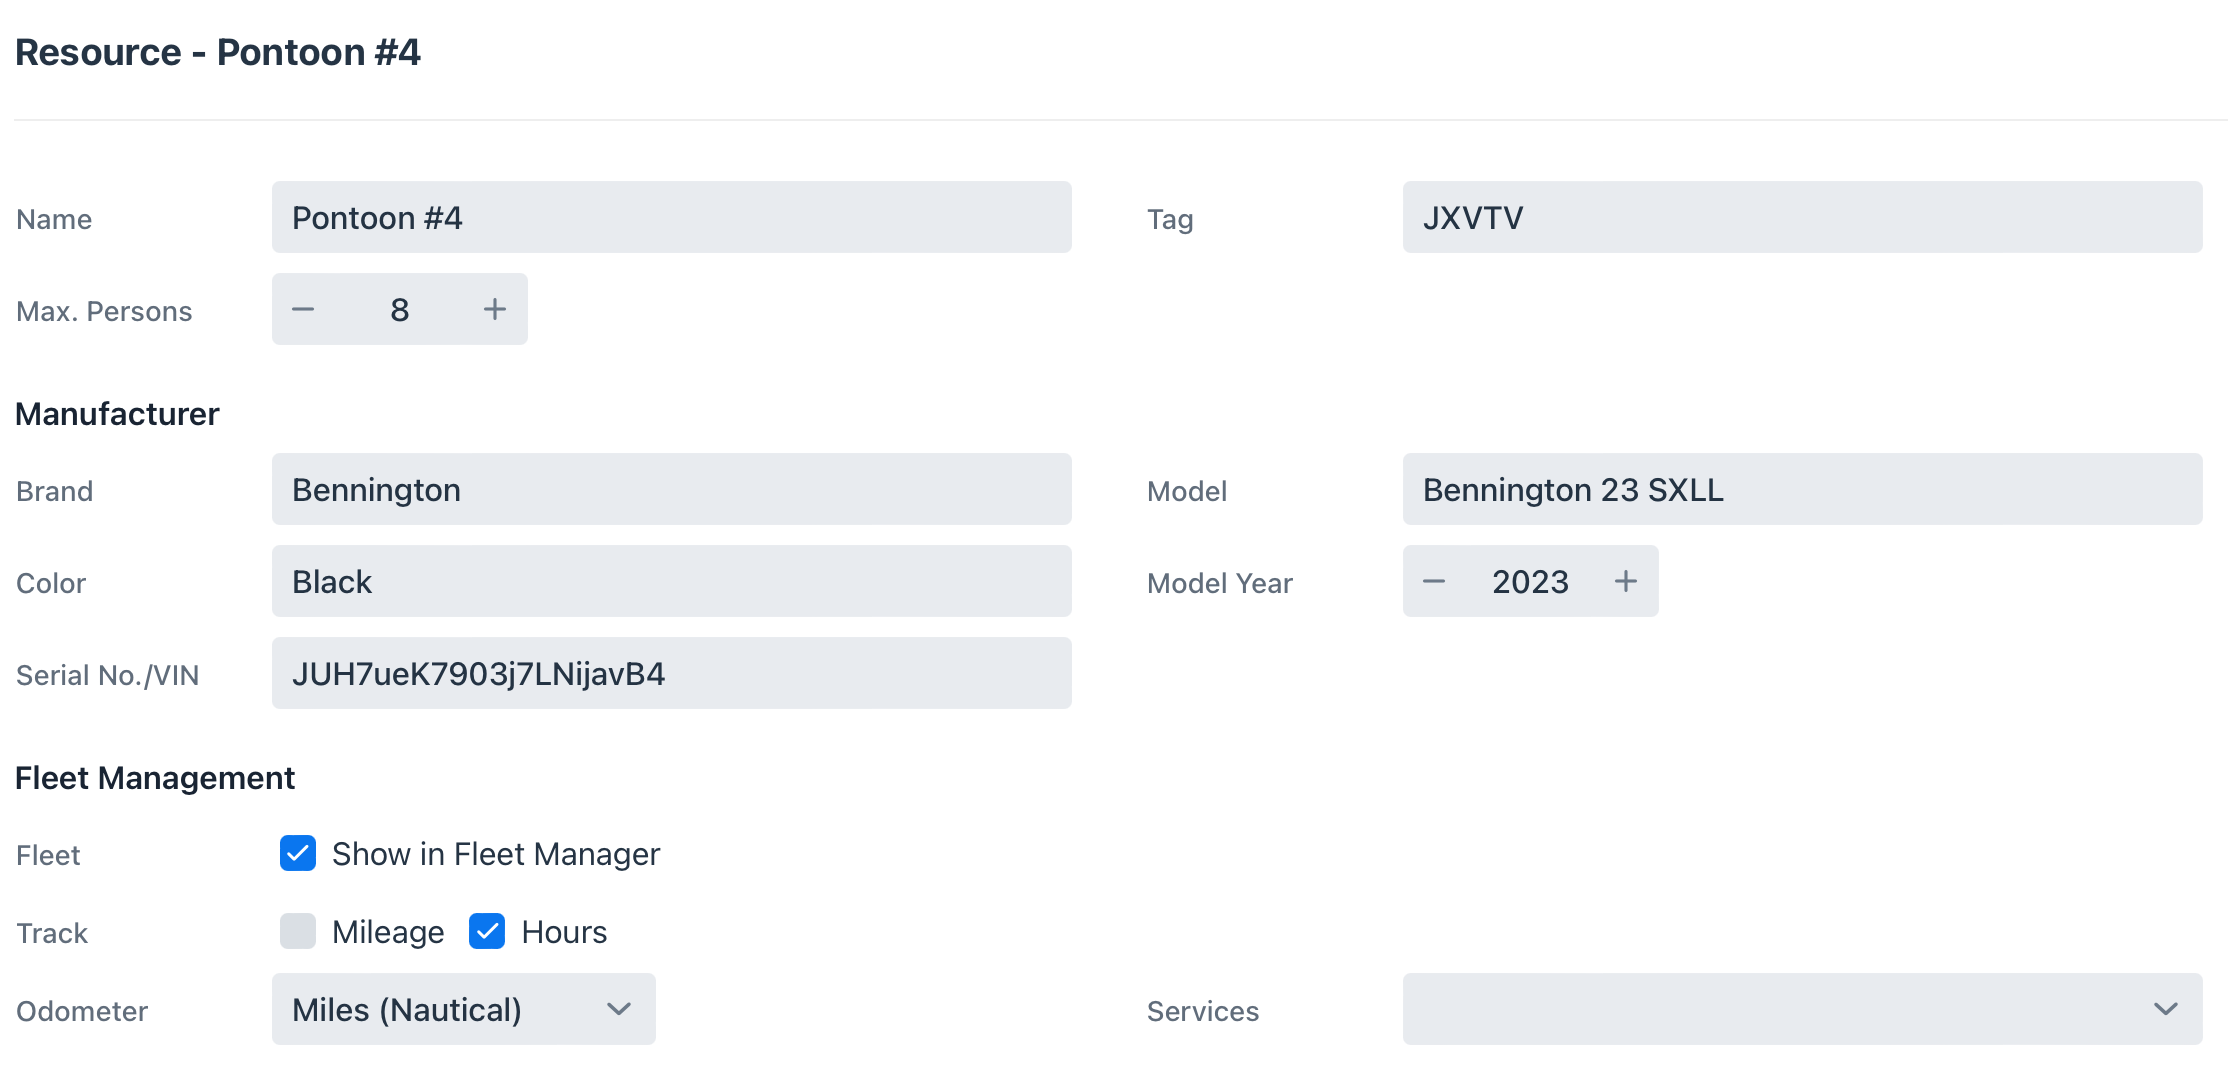Viewport: 2228px width, 1084px height.
Task: Edit the Model field Bennington 23 SXLL
Action: 1802,490
